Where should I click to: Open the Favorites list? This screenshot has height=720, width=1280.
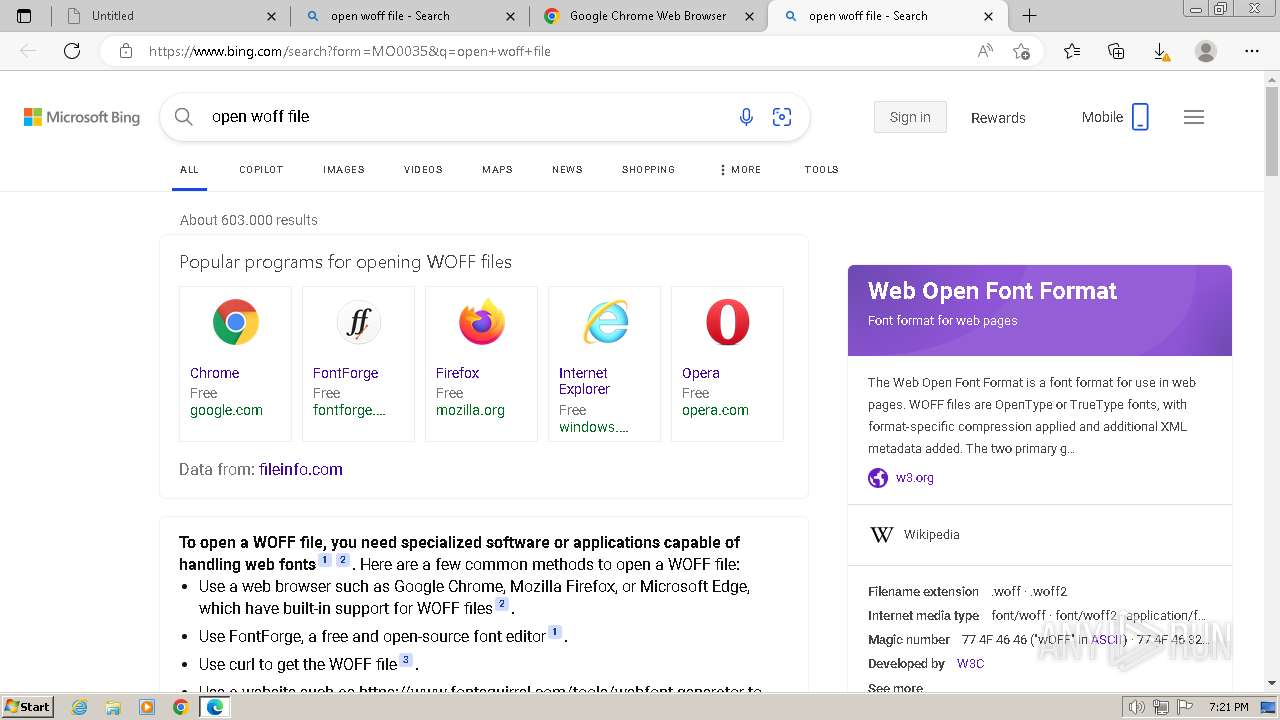click(1072, 51)
